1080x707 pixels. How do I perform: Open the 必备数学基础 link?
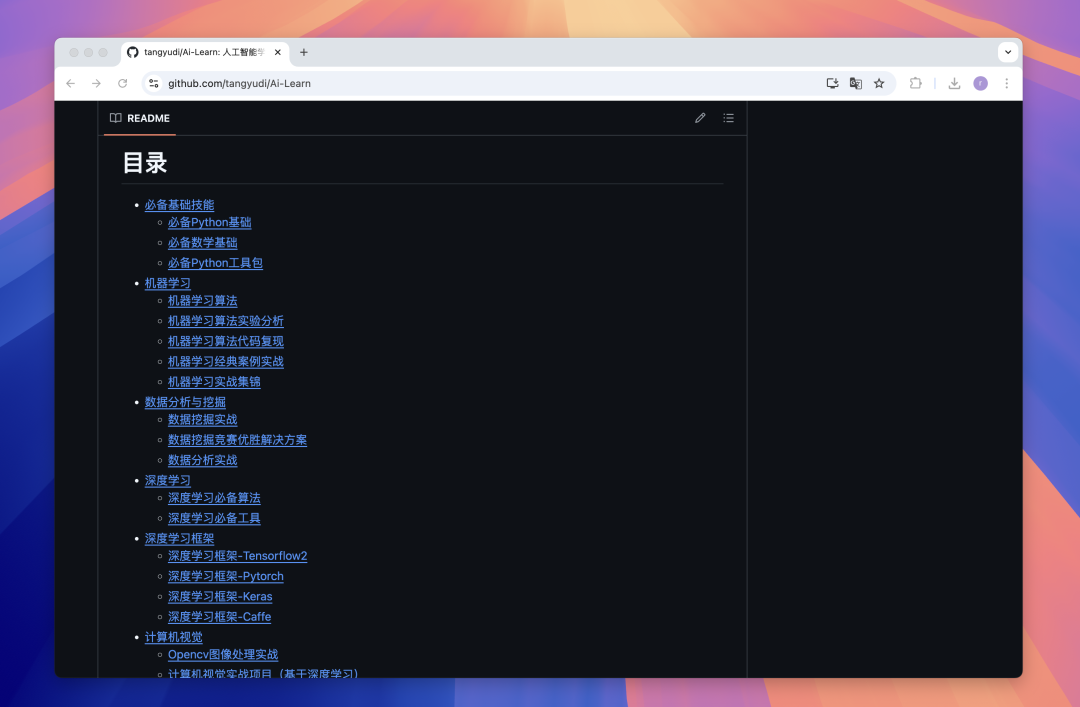click(202, 243)
